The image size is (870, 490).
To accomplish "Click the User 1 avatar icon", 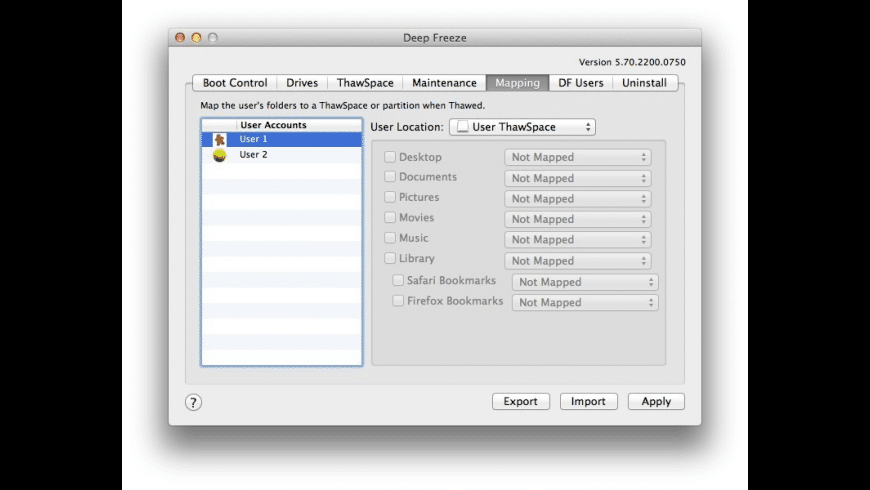I will 220,139.
